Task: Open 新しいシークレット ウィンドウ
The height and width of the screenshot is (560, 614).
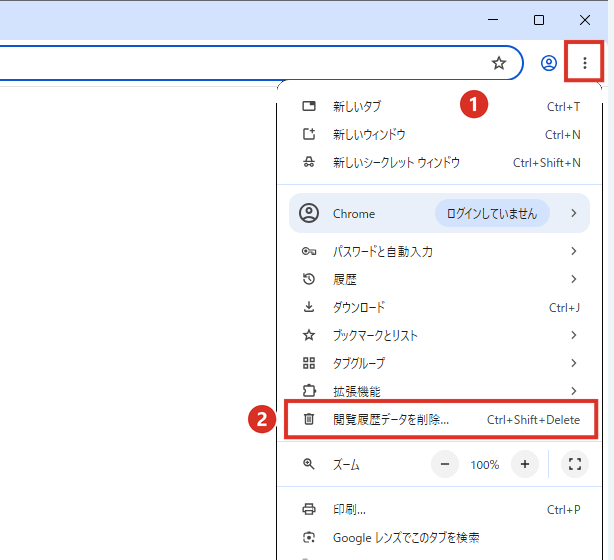Action: 439,163
